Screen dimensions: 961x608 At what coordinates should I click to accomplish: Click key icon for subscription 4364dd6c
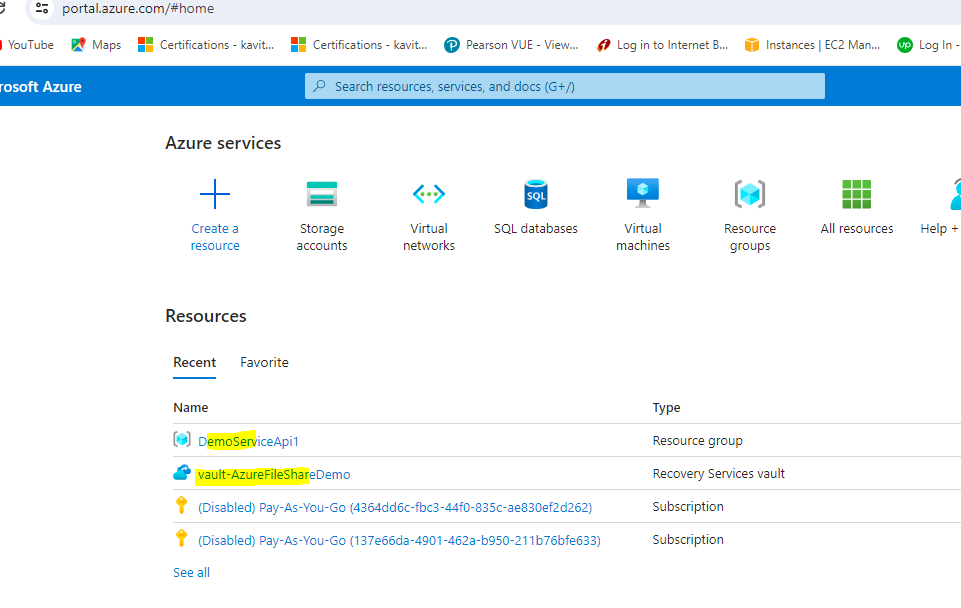click(x=181, y=506)
